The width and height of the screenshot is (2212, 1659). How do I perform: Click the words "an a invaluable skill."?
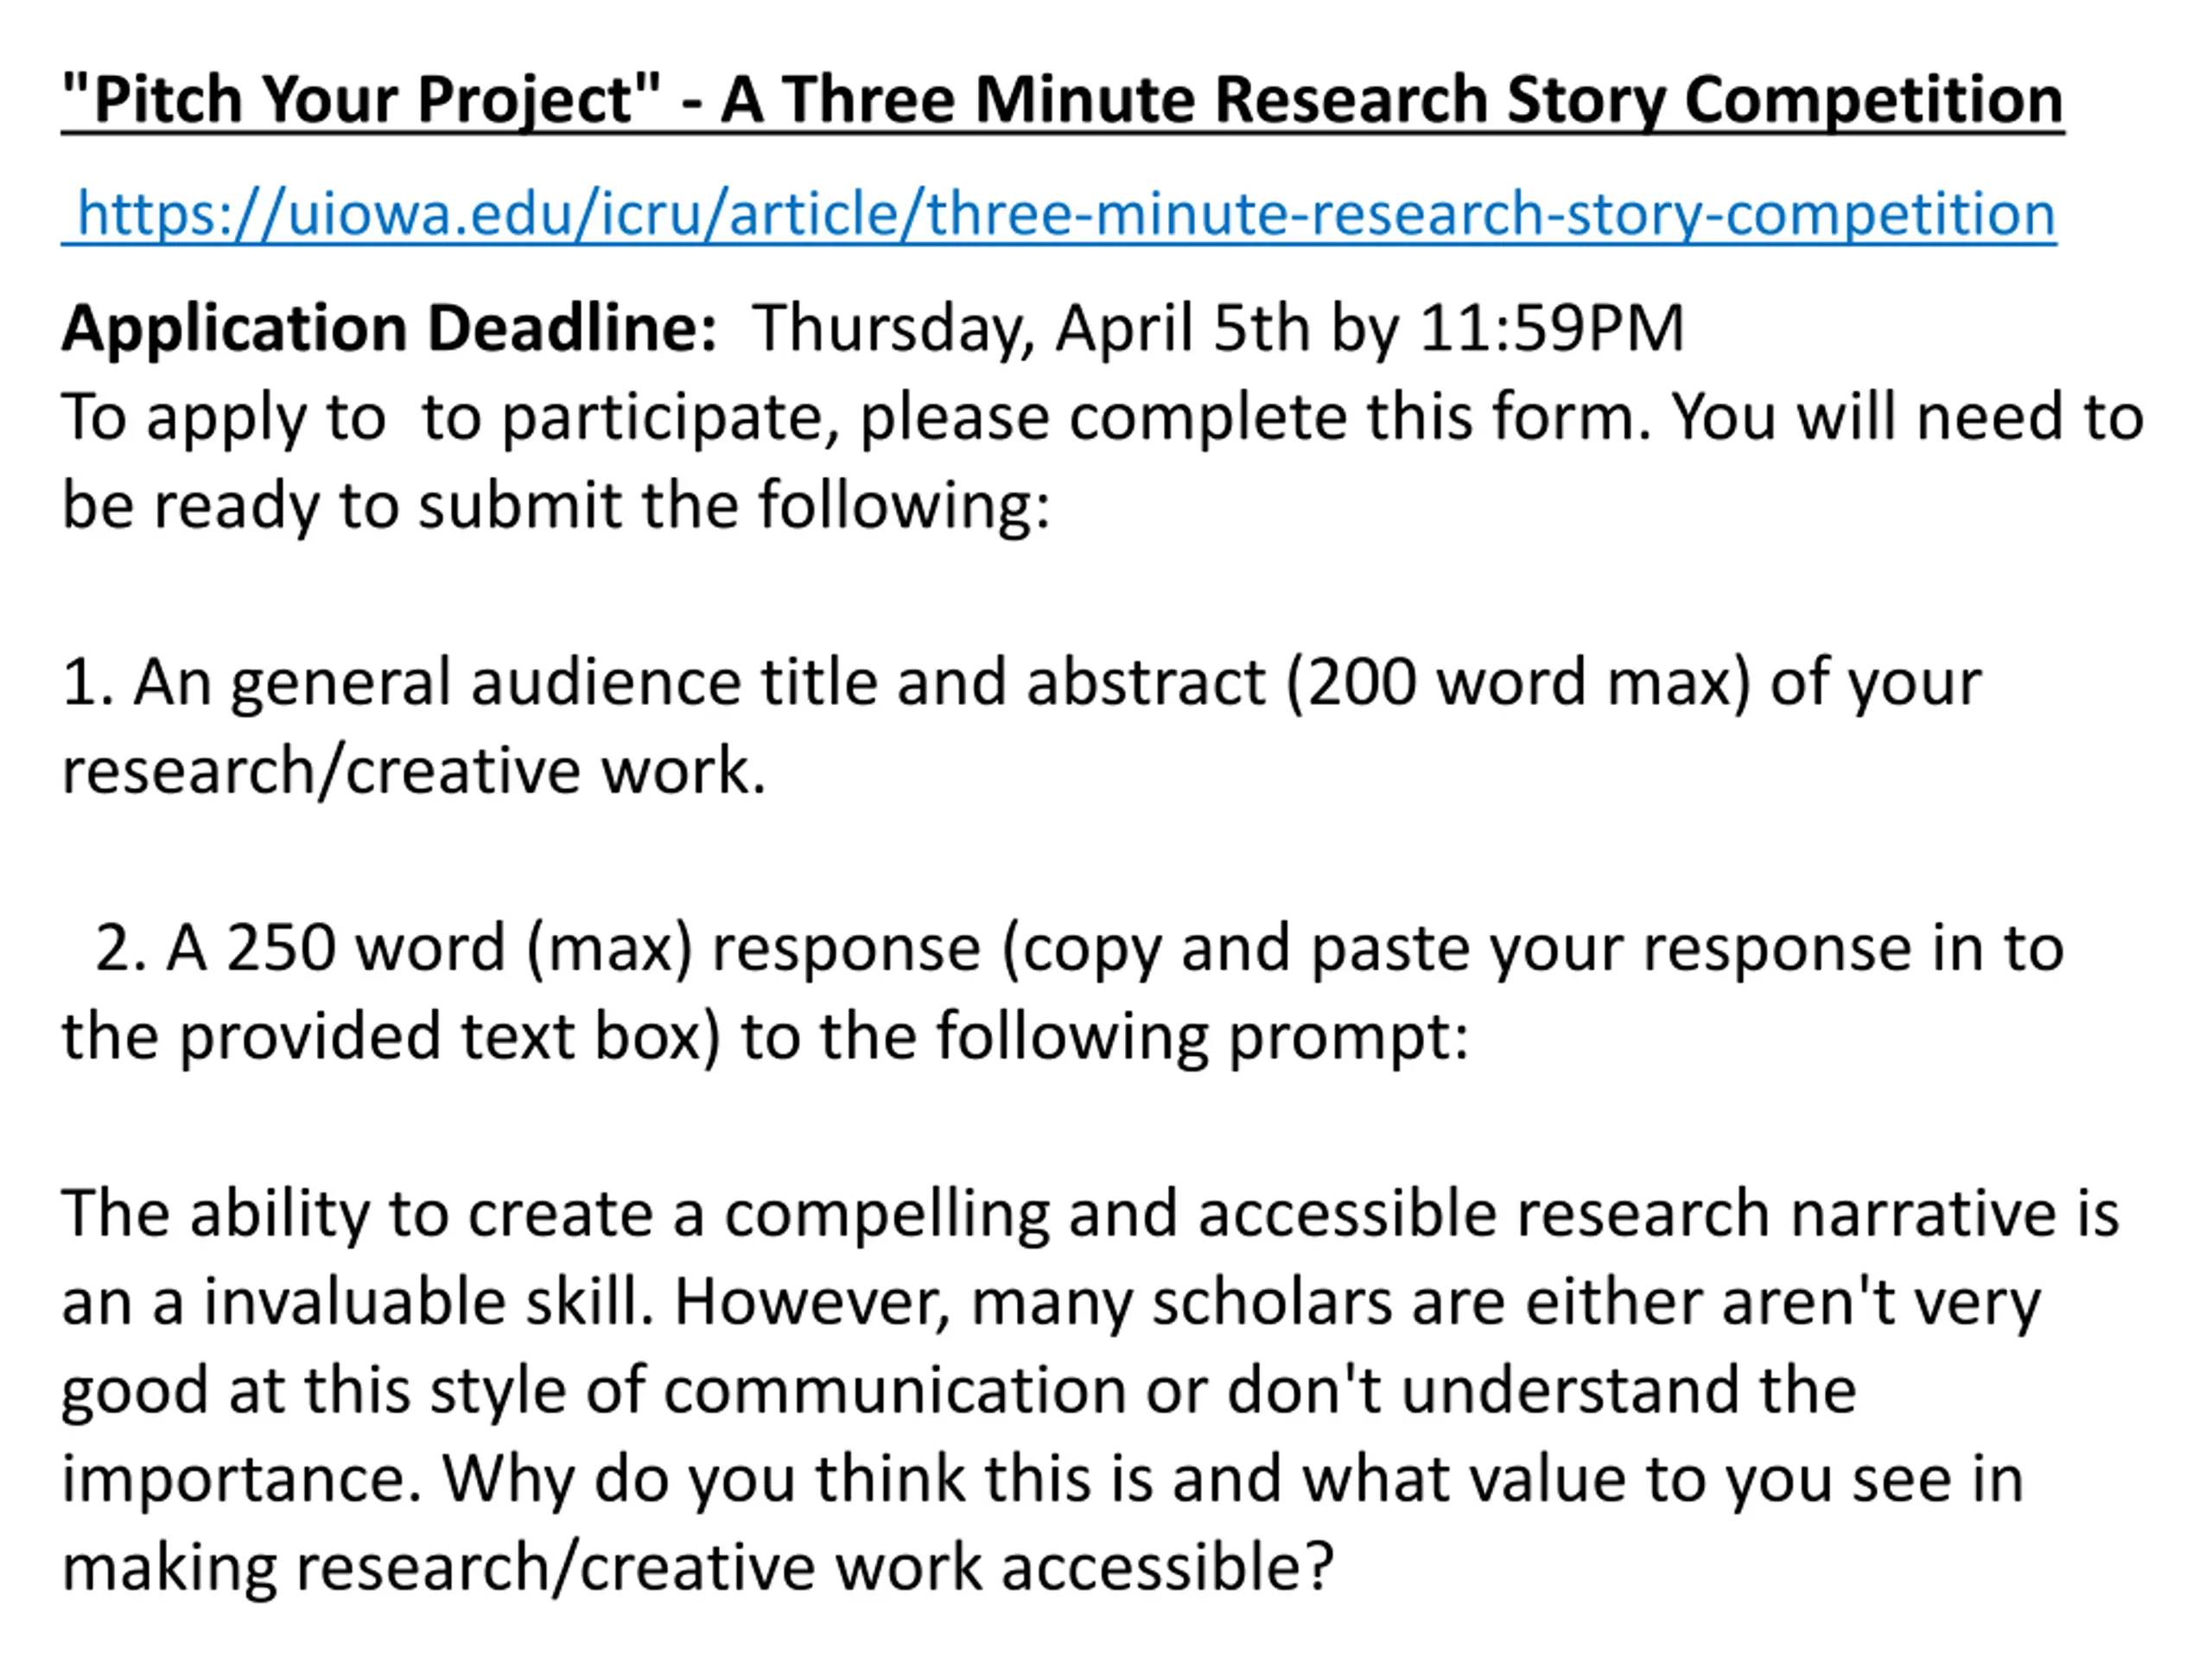358,1303
